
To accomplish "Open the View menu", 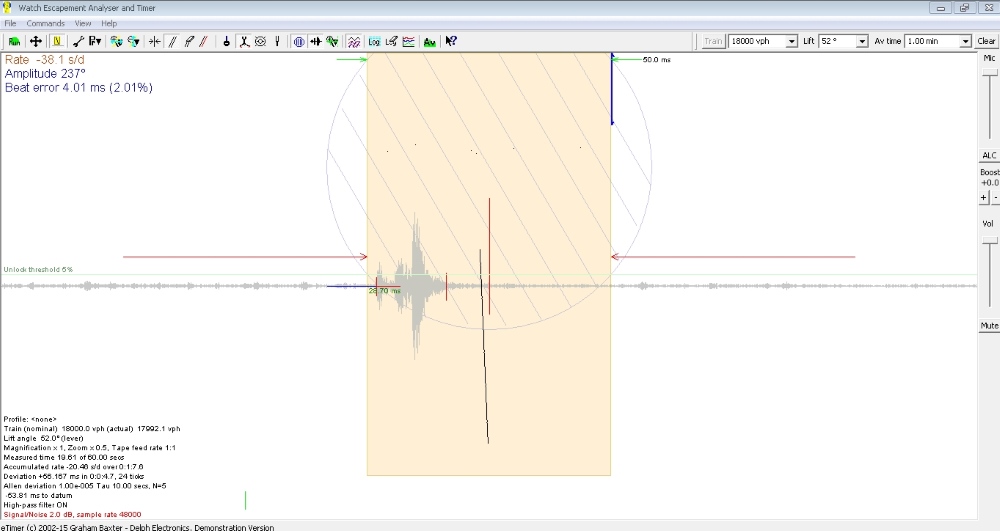I will 82,23.
